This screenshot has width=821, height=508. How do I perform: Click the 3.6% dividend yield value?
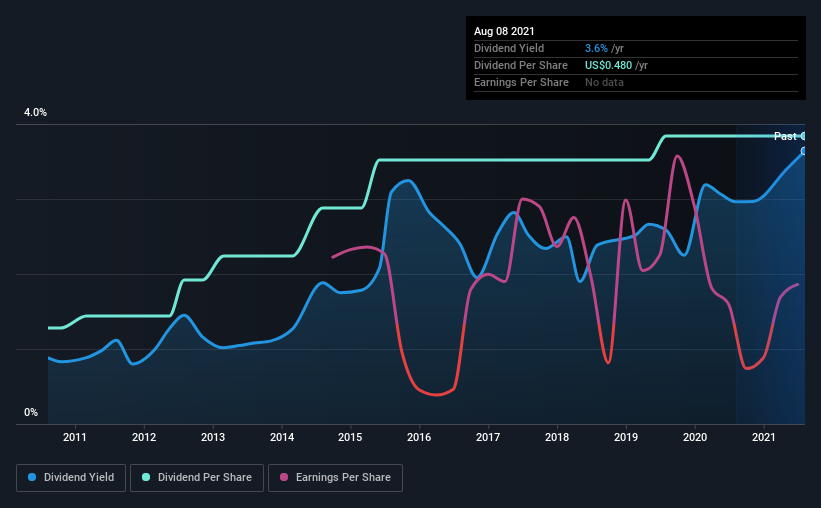[x=596, y=48]
